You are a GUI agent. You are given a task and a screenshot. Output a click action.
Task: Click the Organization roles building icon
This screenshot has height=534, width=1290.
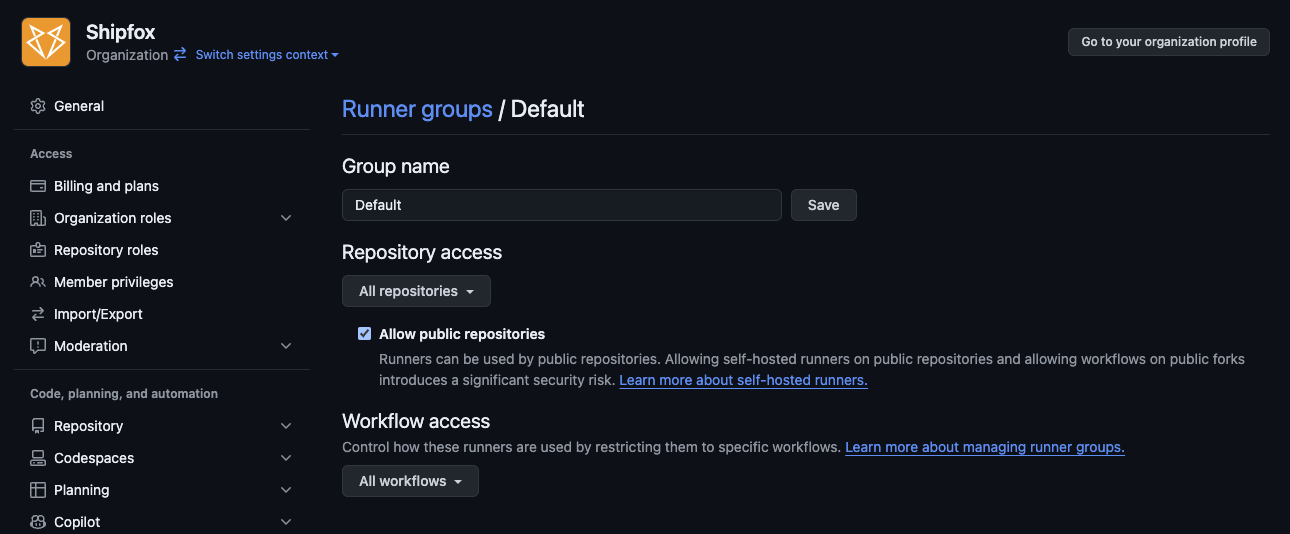pyautogui.click(x=38, y=218)
